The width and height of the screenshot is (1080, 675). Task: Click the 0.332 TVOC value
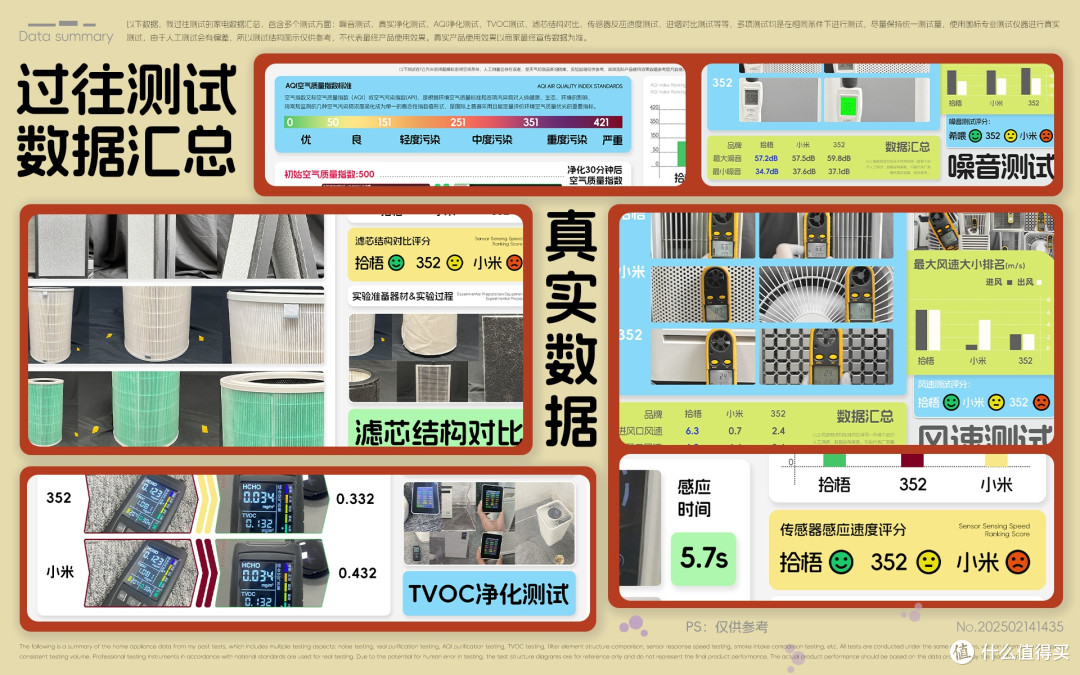[x=355, y=499]
